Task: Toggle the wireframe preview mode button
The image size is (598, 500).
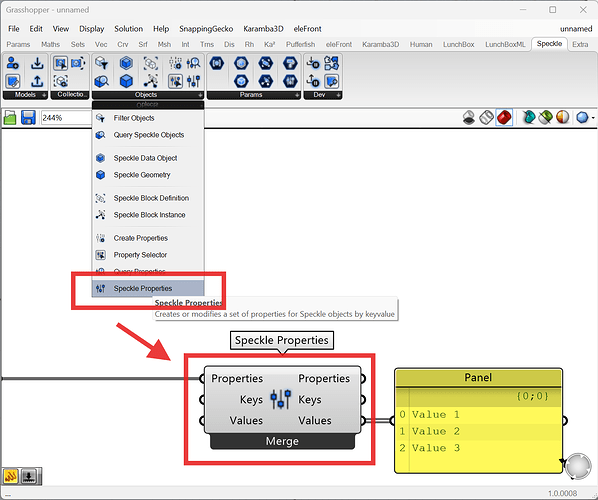Action: pyautogui.click(x=486, y=117)
